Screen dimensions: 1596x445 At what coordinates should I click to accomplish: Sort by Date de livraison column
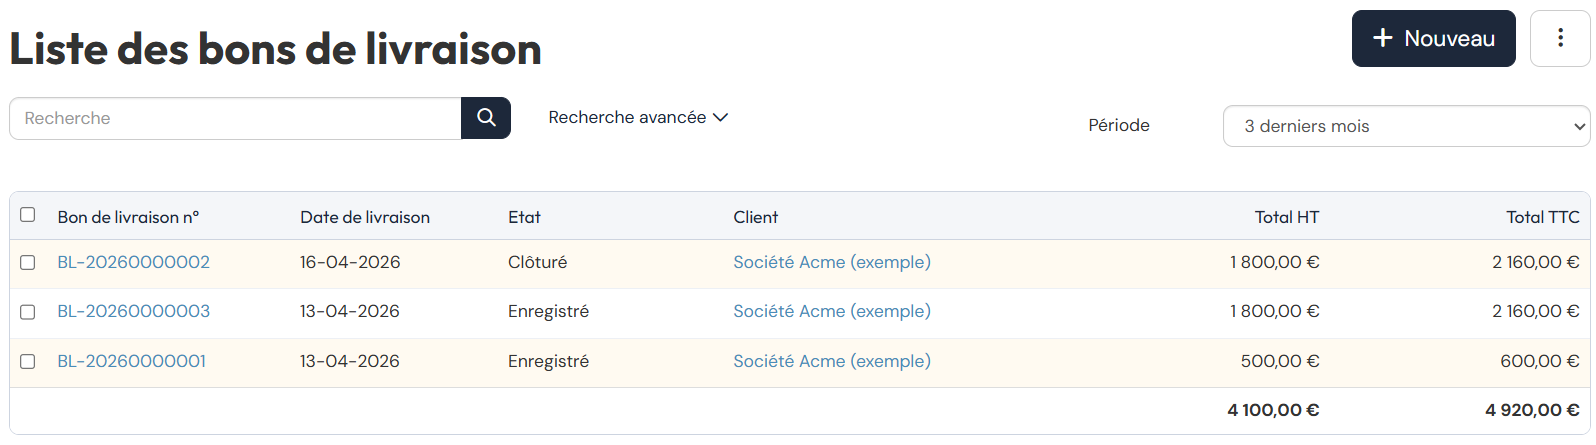pyautogui.click(x=365, y=217)
